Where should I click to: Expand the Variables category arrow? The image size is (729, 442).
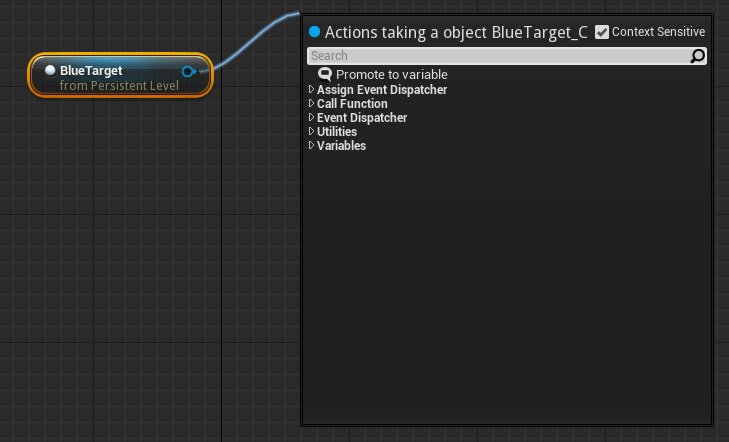coord(311,145)
